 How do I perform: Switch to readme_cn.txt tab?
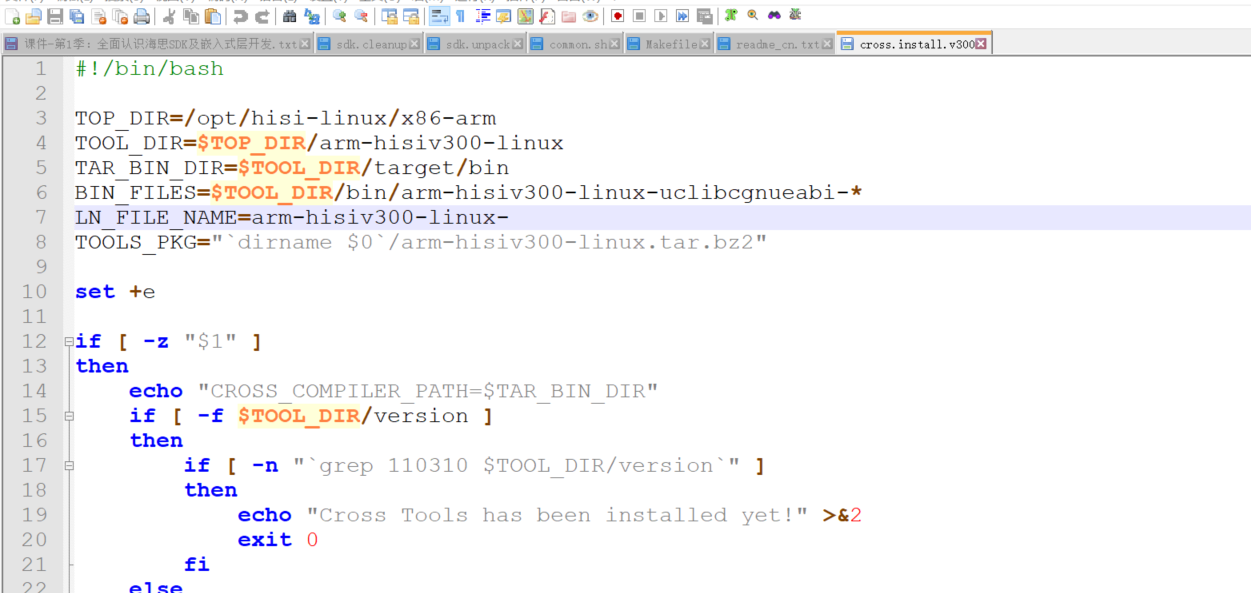(775, 44)
